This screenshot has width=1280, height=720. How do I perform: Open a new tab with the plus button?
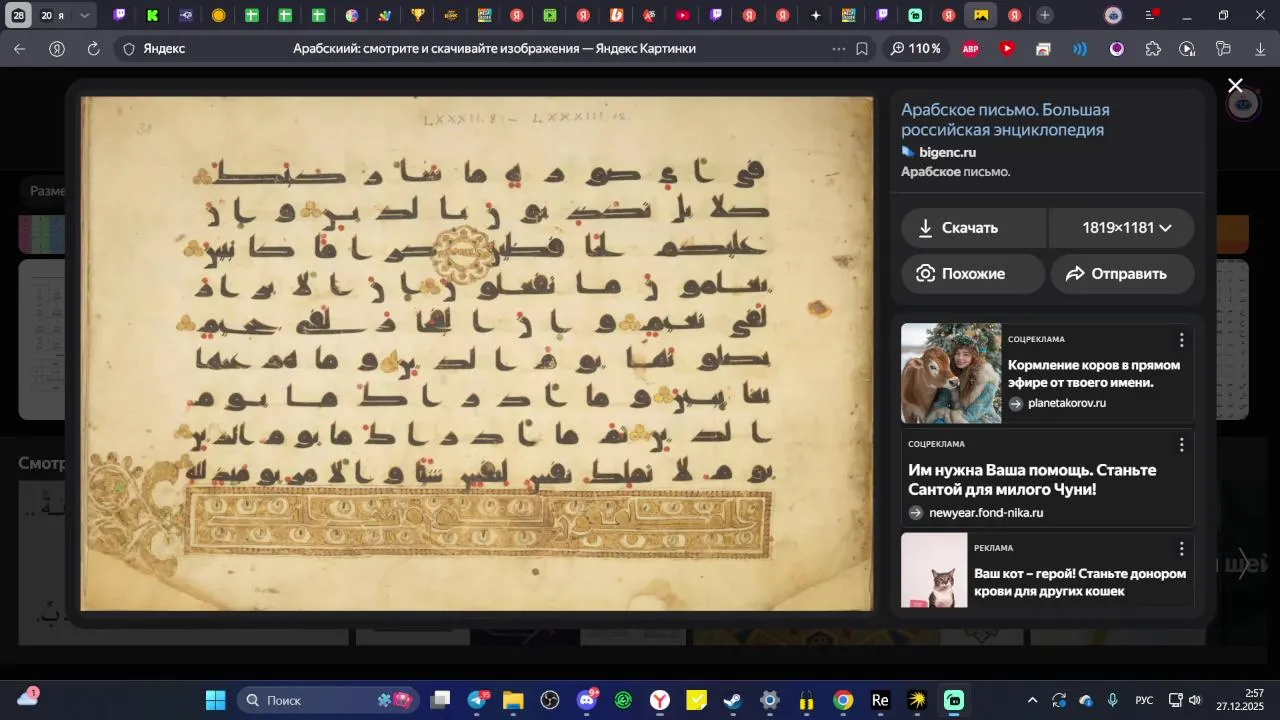coord(1045,15)
